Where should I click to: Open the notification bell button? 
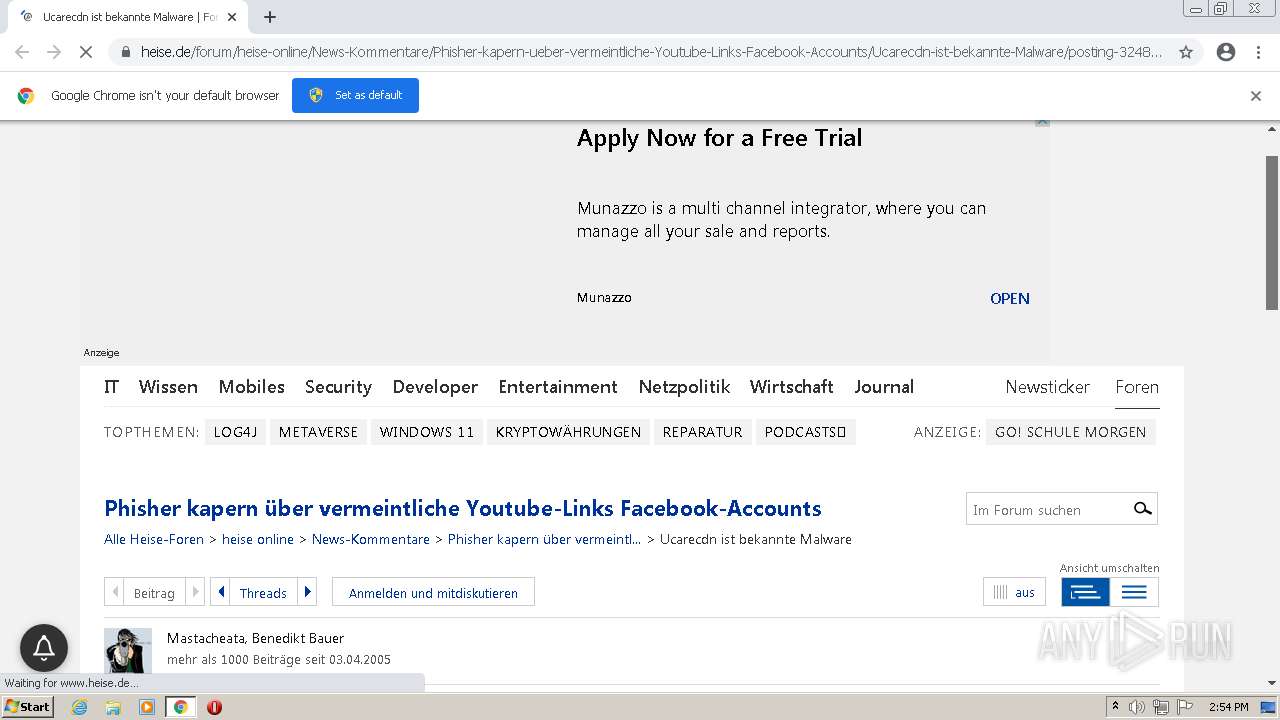click(44, 648)
